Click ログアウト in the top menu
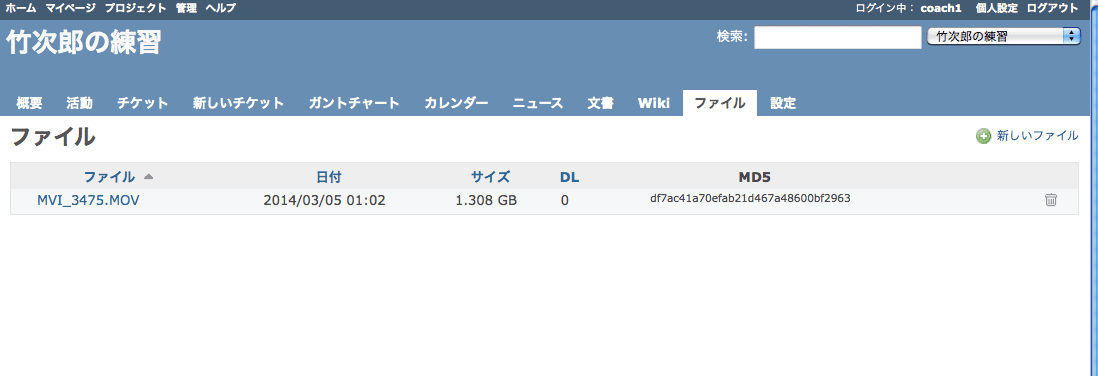 click(x=1052, y=8)
